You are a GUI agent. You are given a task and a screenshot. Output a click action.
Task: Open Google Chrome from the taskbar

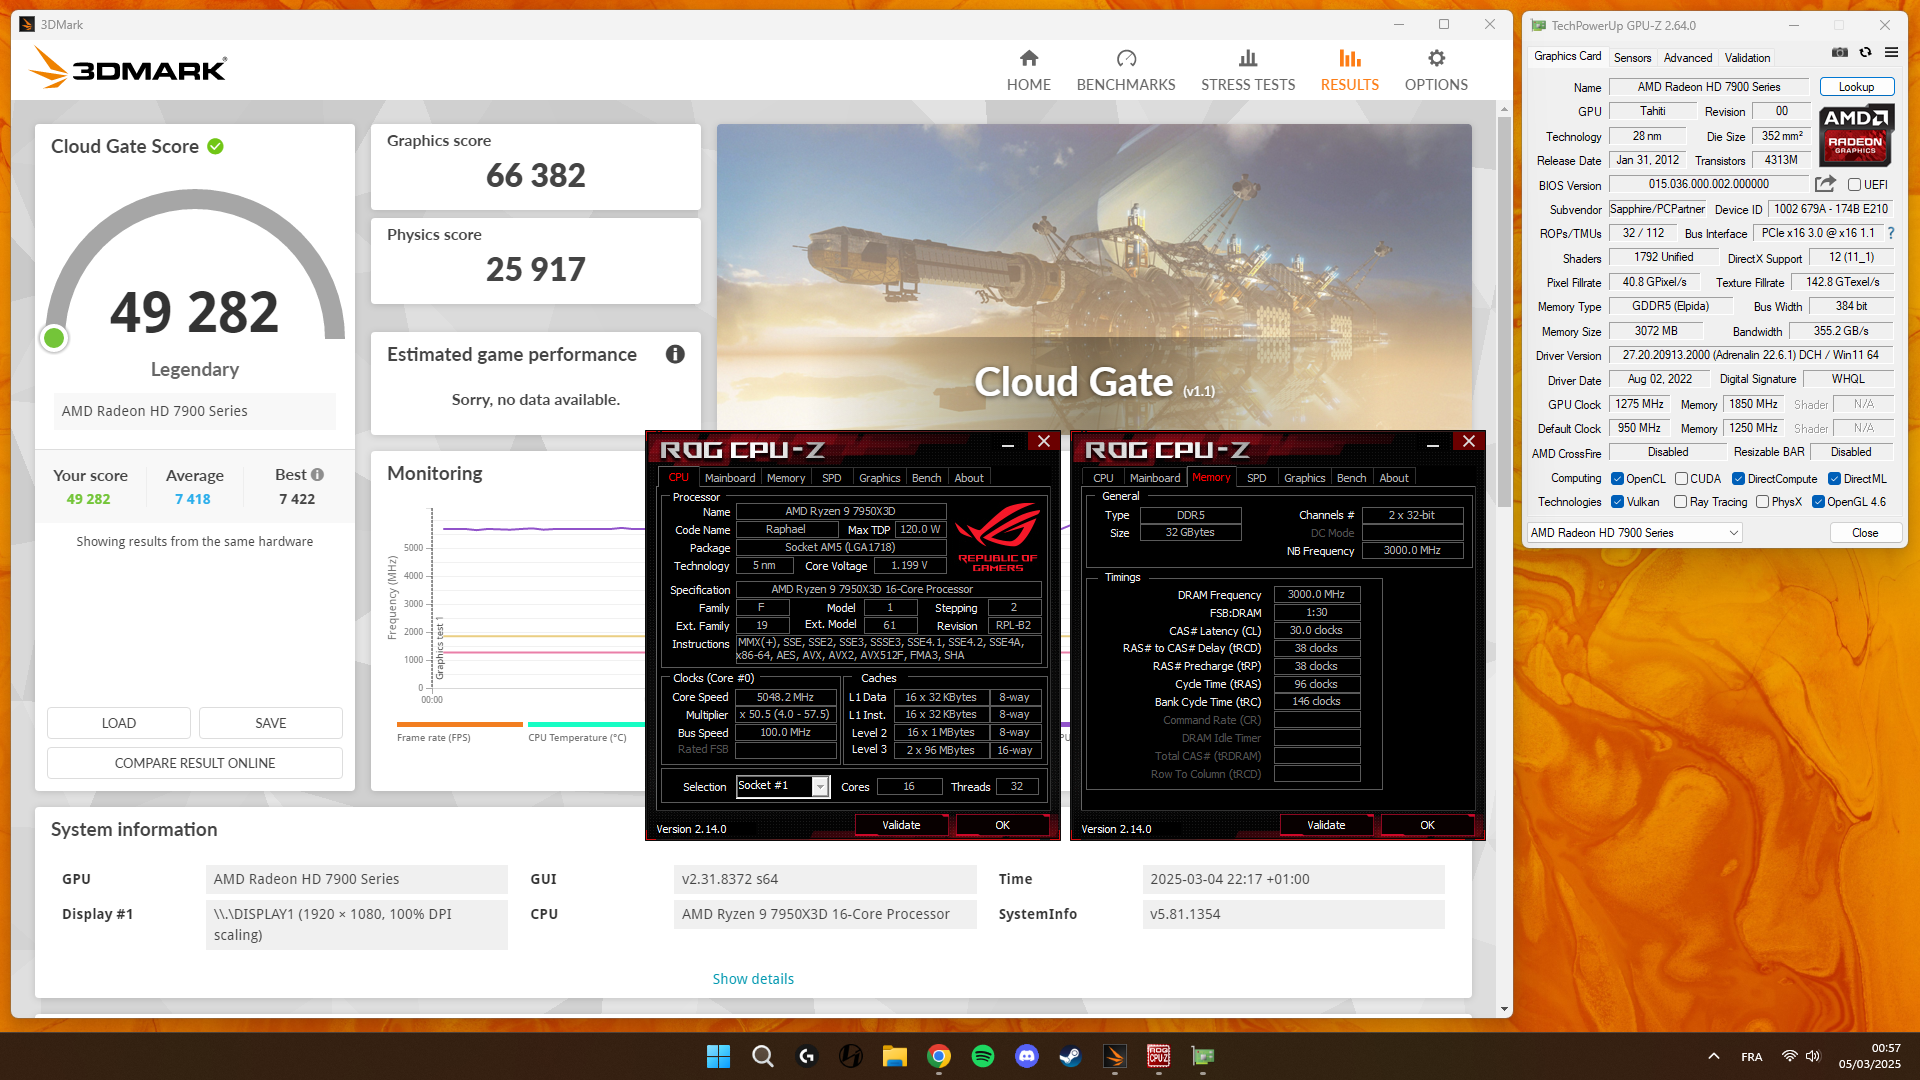[938, 1056]
